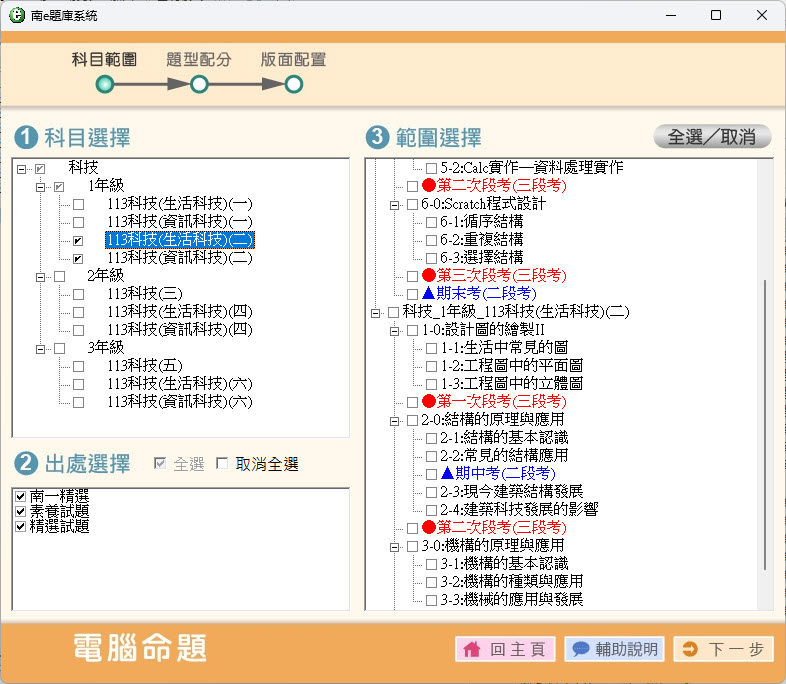The image size is (786, 684).
Task: Click the speech bubble icon on 輔助說明
Action: [580, 649]
